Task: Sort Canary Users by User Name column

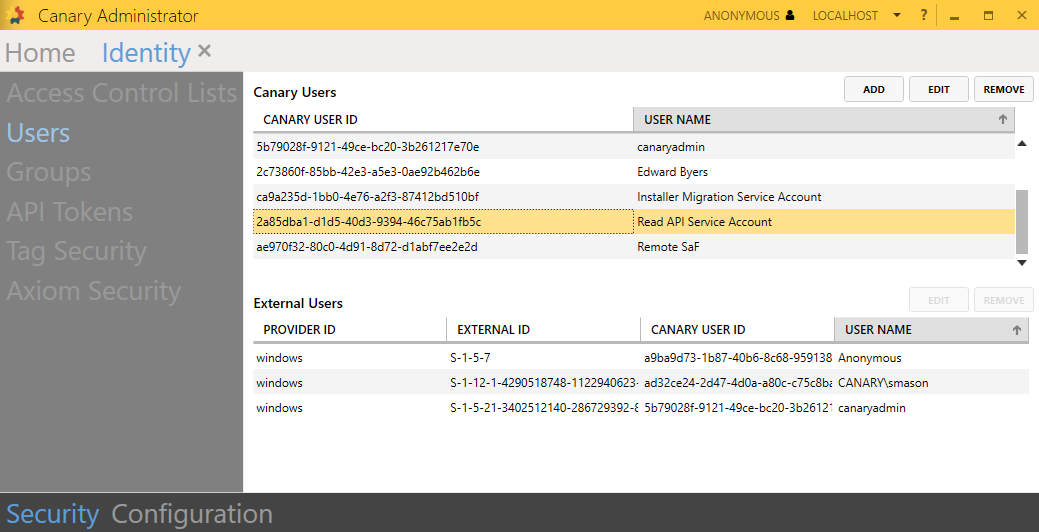Action: click(x=822, y=119)
